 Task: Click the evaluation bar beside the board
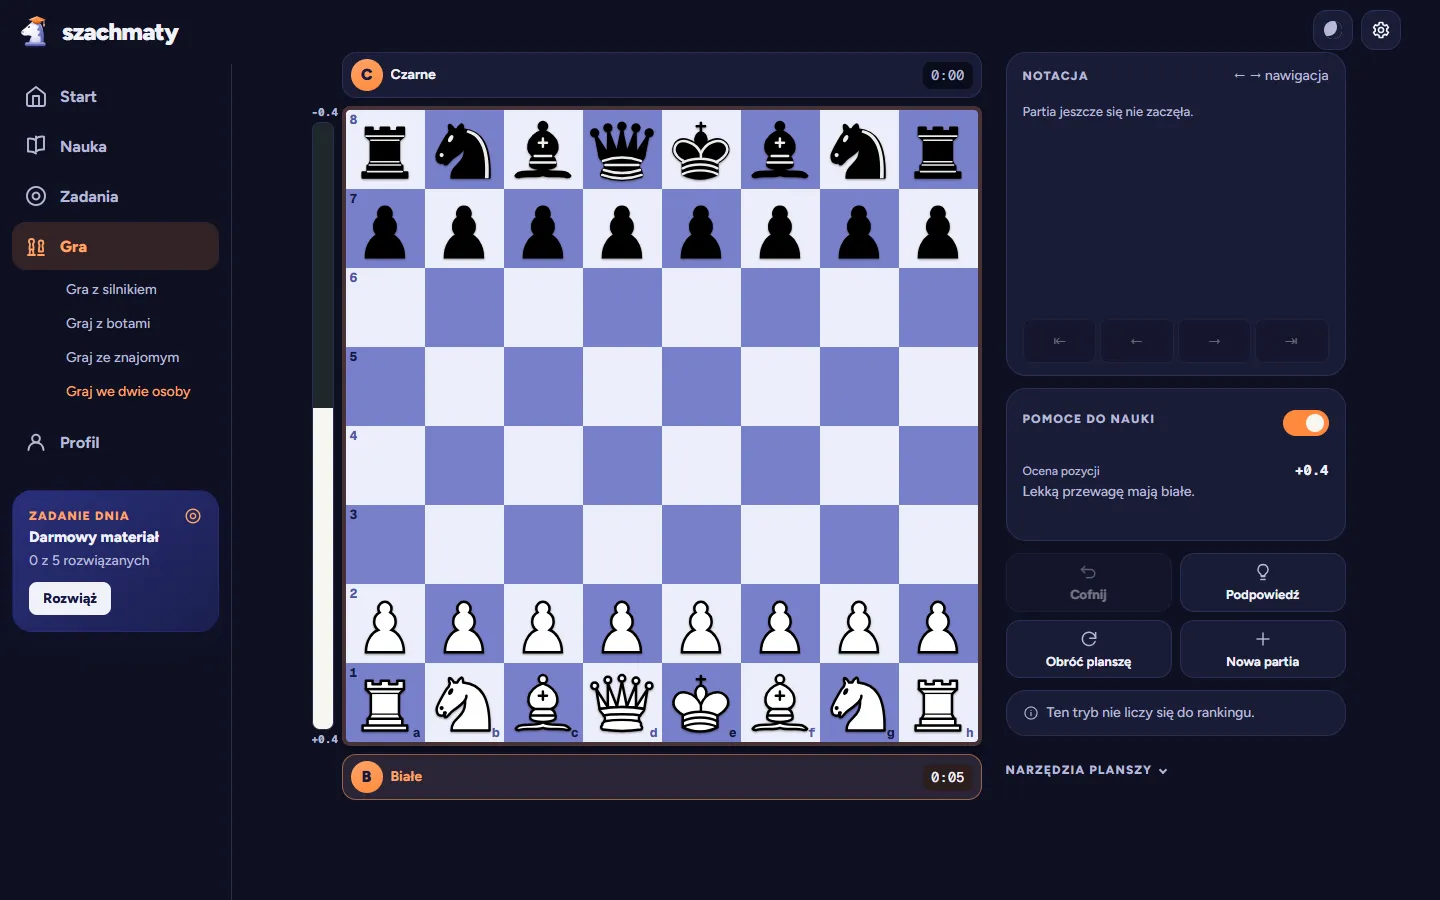[x=323, y=425]
